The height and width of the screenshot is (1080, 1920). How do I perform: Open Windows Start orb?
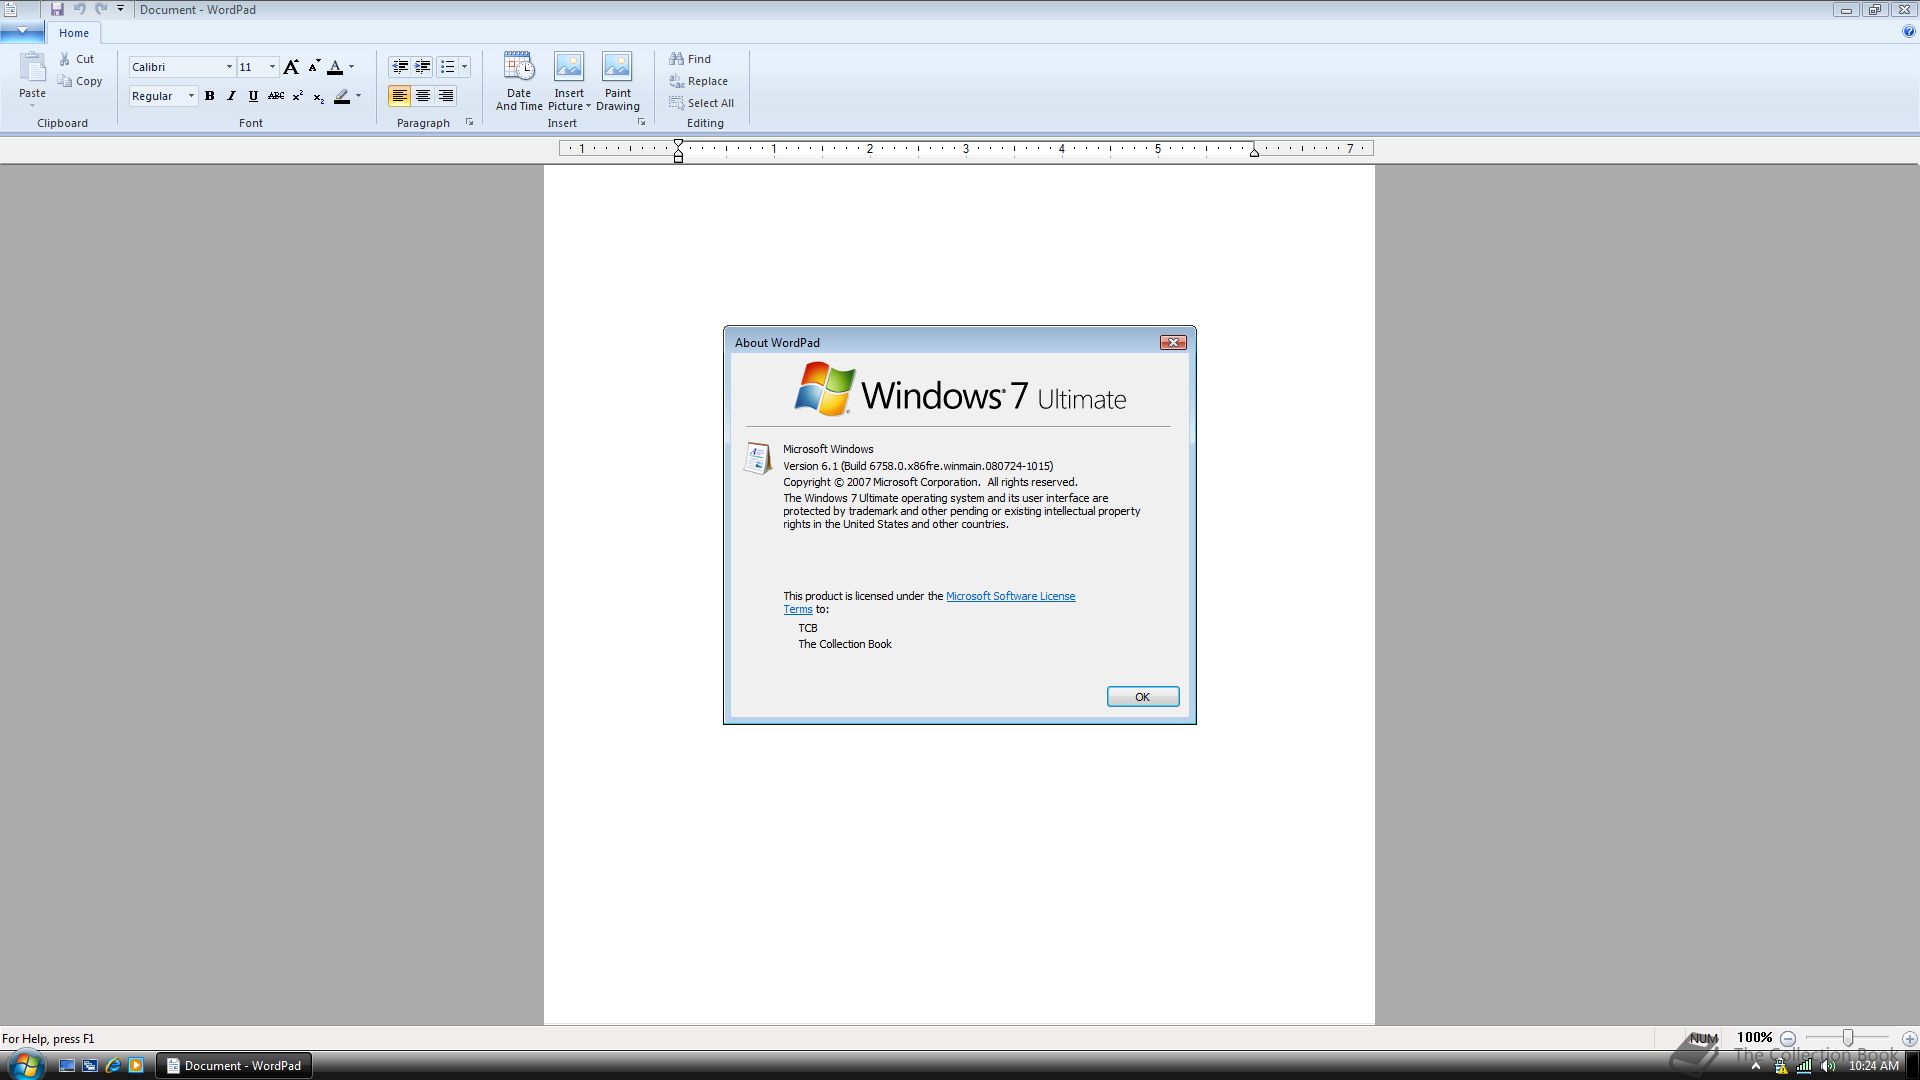pos(25,1065)
